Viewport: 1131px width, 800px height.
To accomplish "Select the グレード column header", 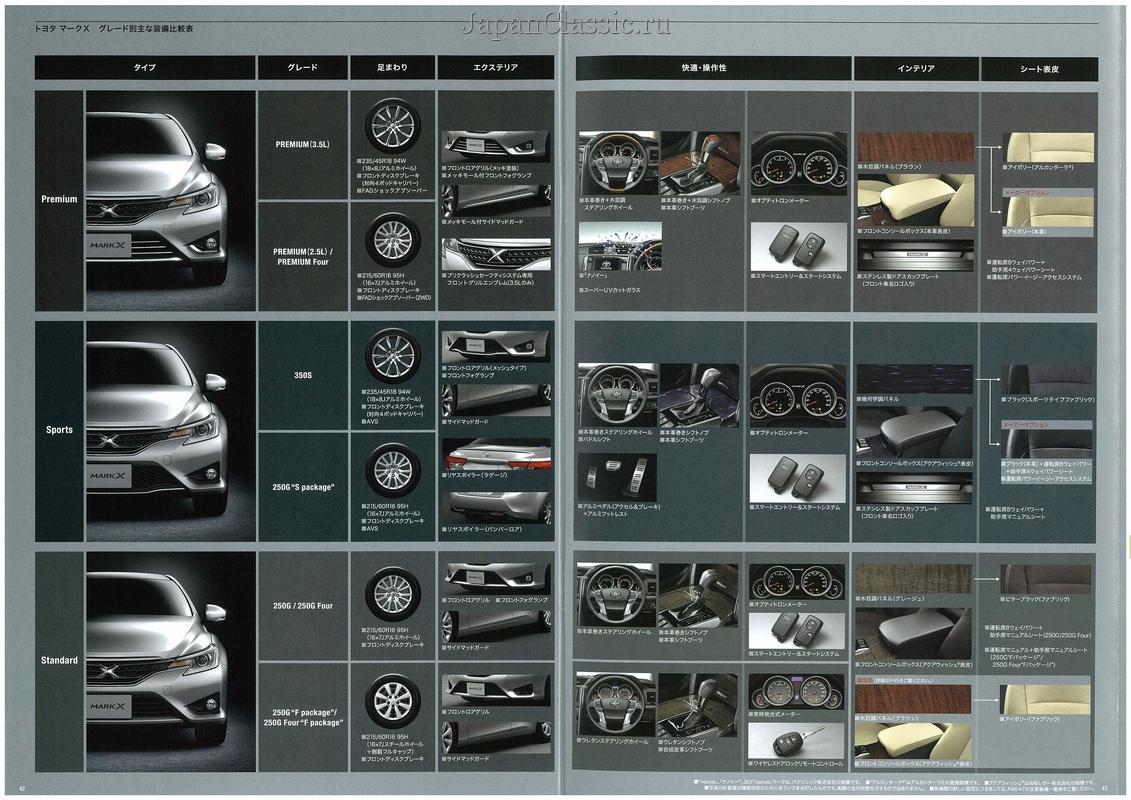I will (x=302, y=67).
